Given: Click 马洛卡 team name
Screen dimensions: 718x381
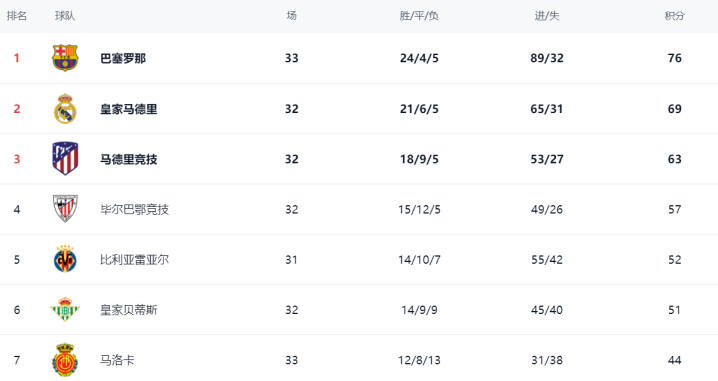Looking at the screenshot, I should click(x=117, y=360).
